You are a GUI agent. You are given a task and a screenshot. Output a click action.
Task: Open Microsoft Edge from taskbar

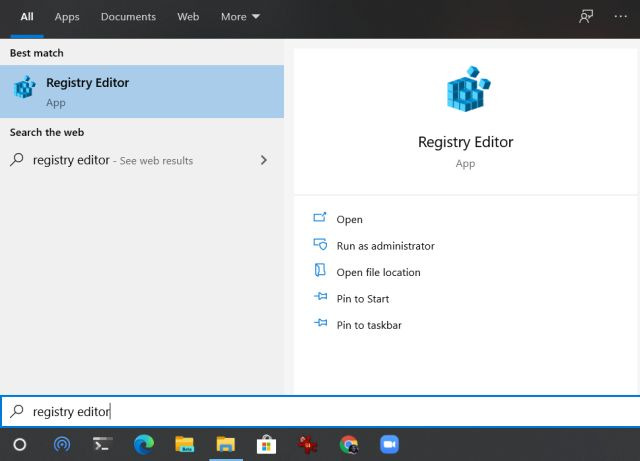point(144,444)
